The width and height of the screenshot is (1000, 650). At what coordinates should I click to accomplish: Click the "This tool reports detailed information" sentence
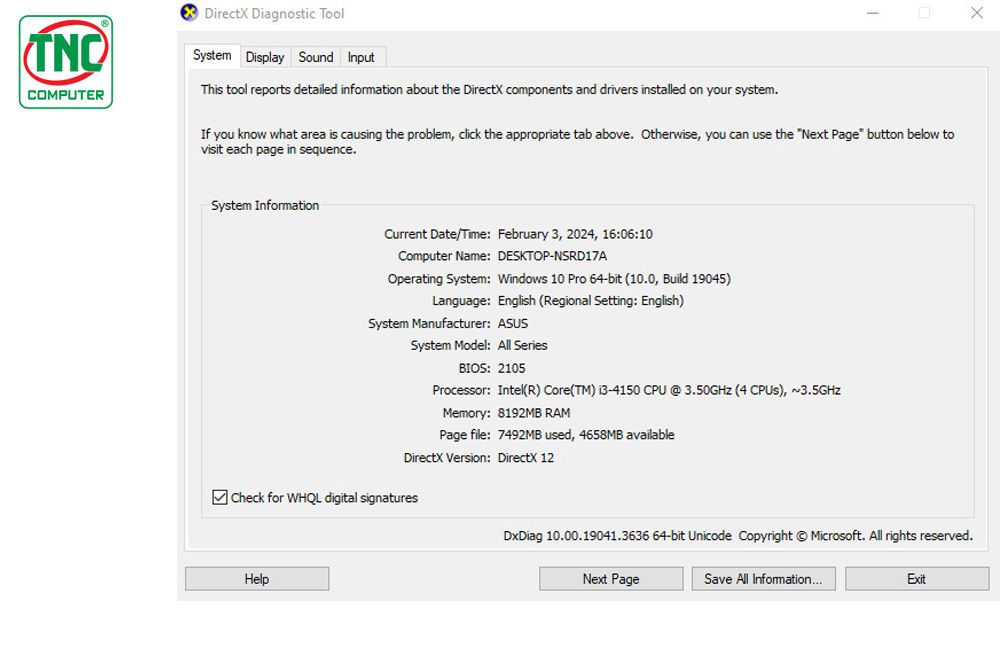pos(489,89)
